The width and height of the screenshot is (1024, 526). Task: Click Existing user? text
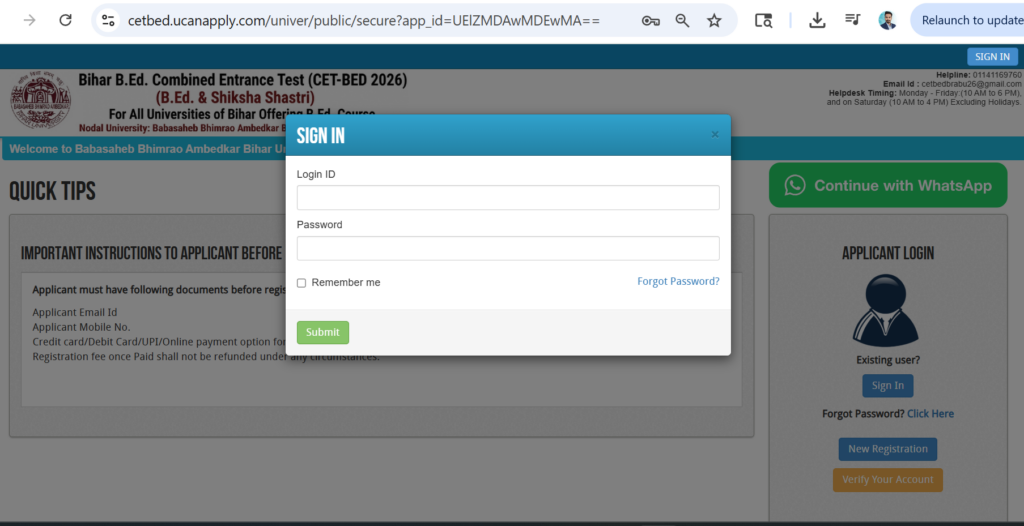[x=888, y=360]
